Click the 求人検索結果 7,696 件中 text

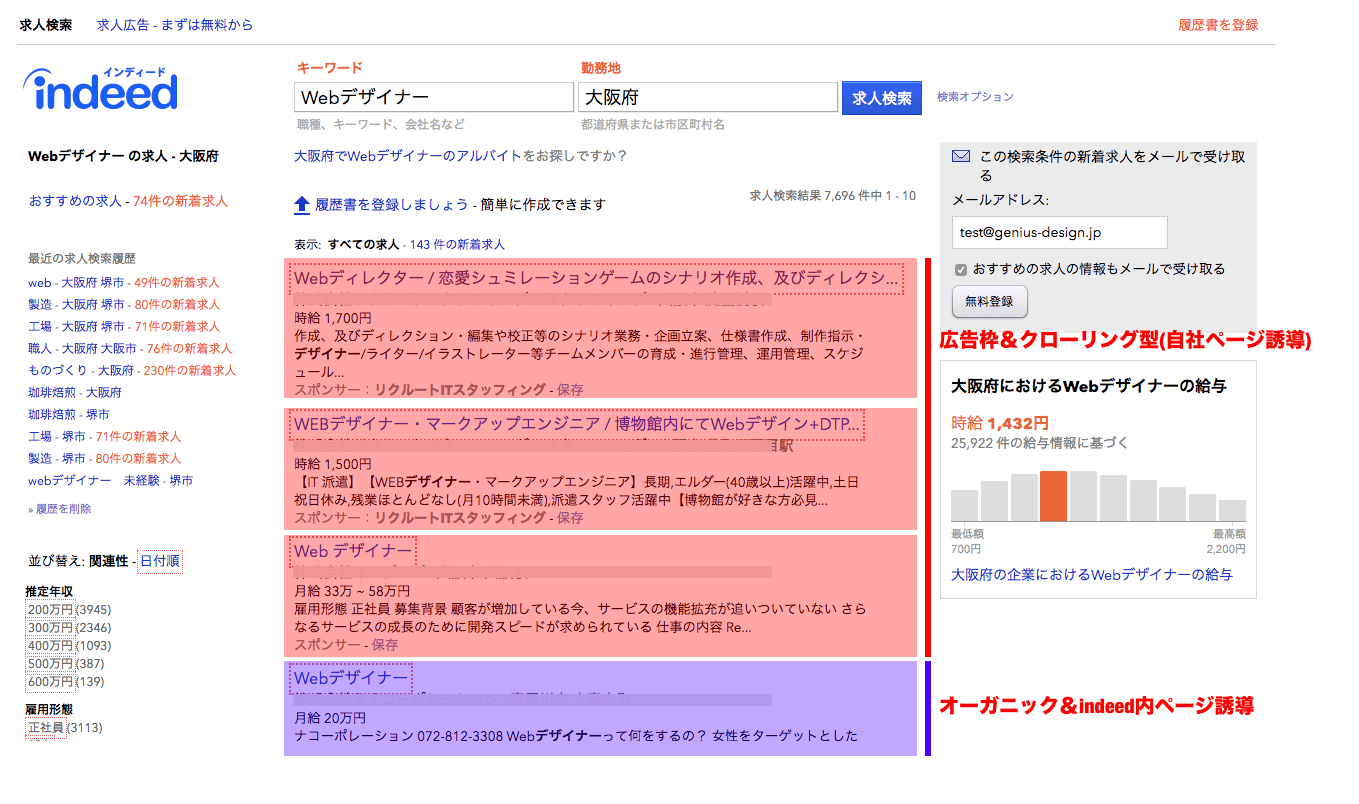point(832,196)
